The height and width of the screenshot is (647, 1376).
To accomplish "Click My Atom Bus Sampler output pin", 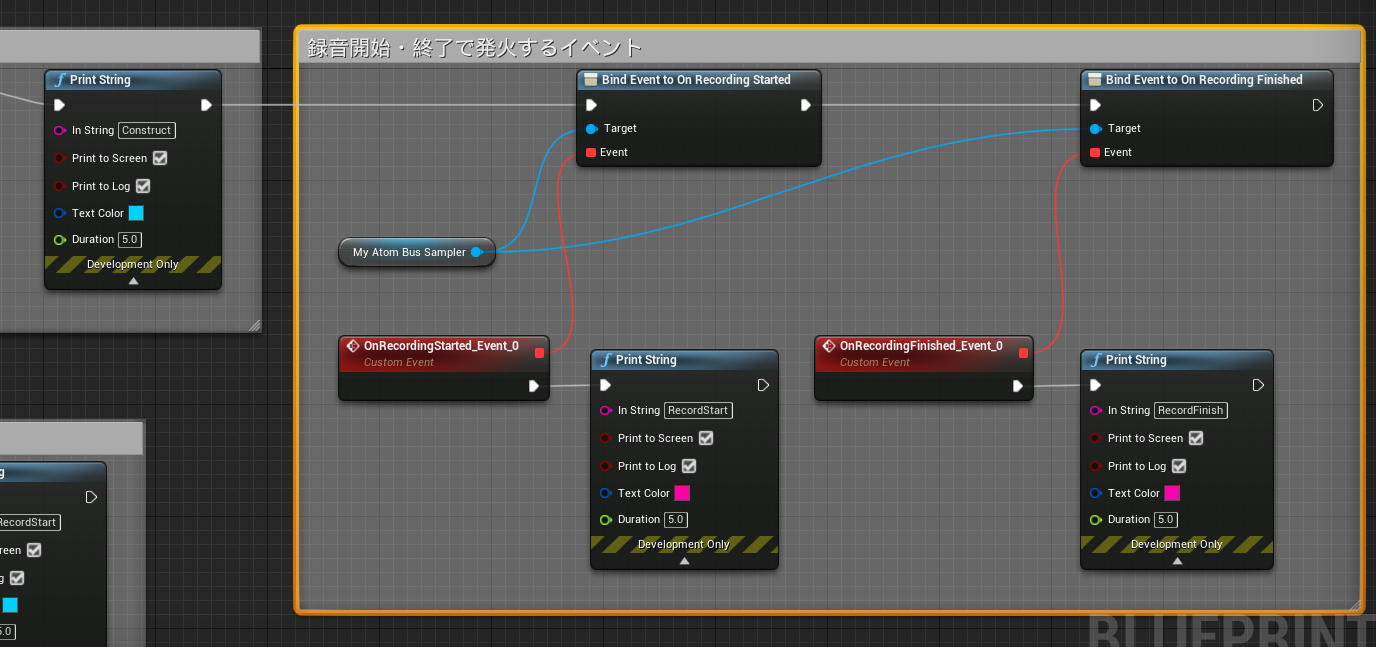I will 478,252.
